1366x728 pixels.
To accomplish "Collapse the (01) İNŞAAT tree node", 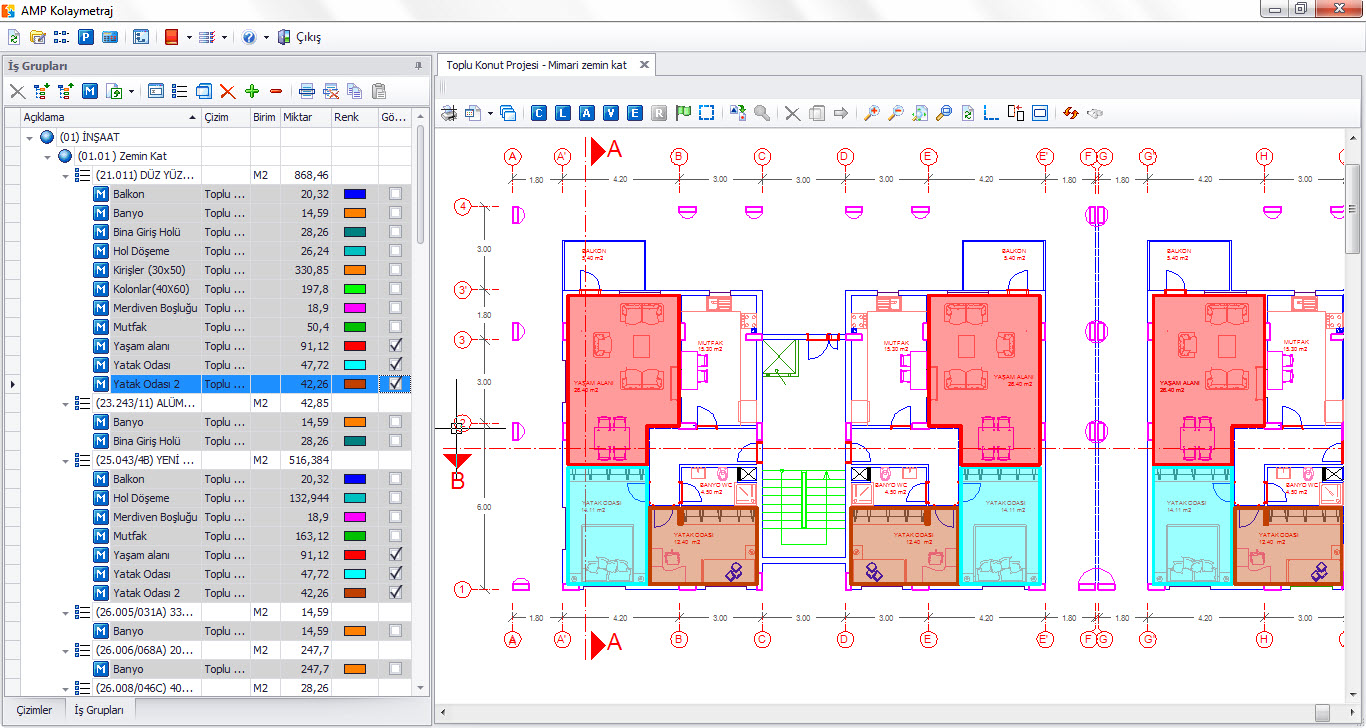I will point(29,137).
